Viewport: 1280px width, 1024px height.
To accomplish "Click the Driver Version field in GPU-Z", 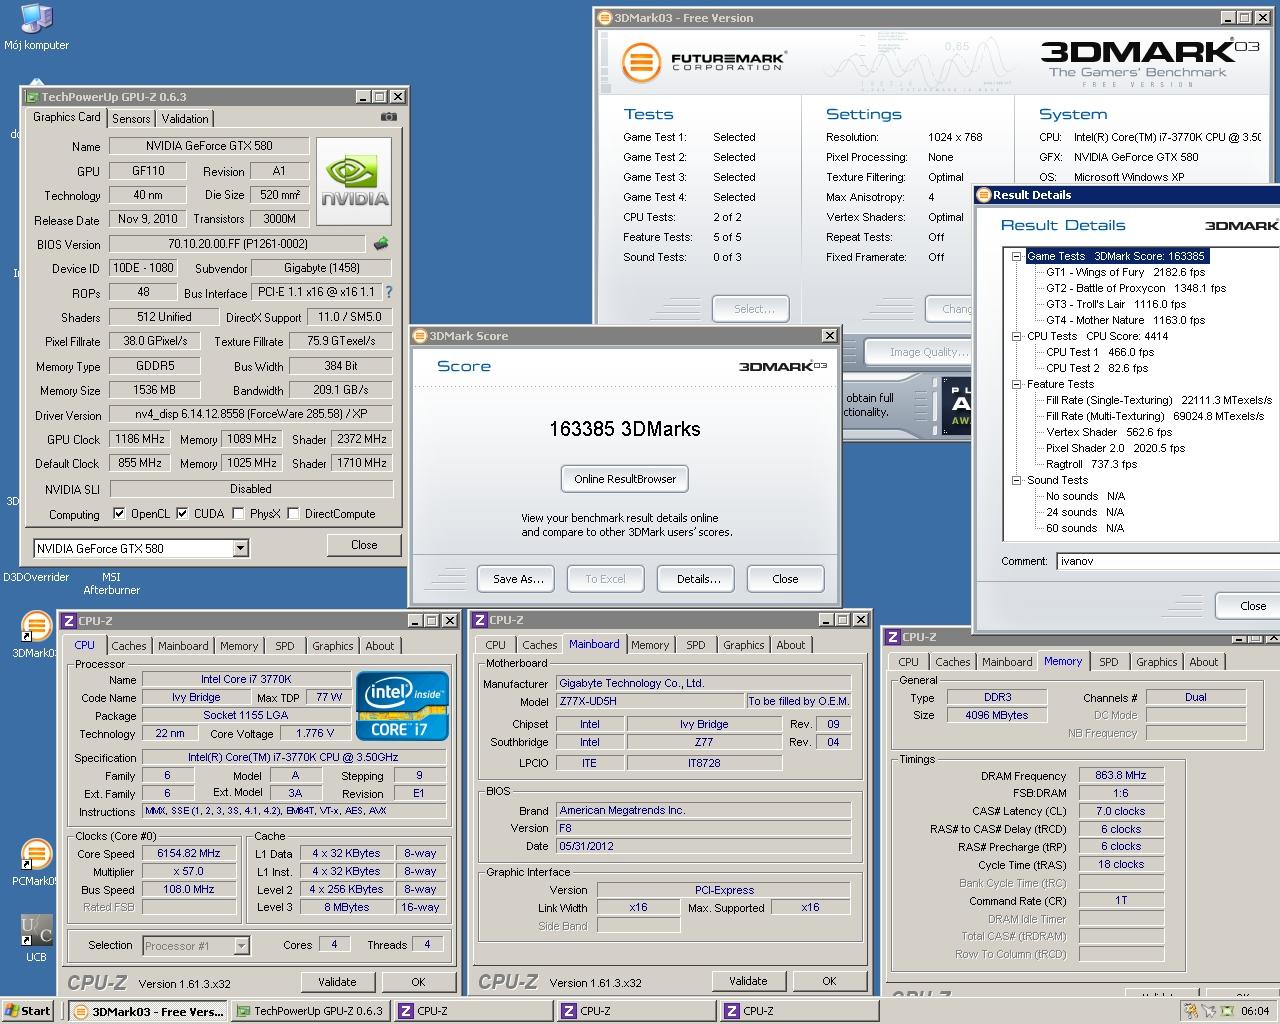I will [251, 415].
